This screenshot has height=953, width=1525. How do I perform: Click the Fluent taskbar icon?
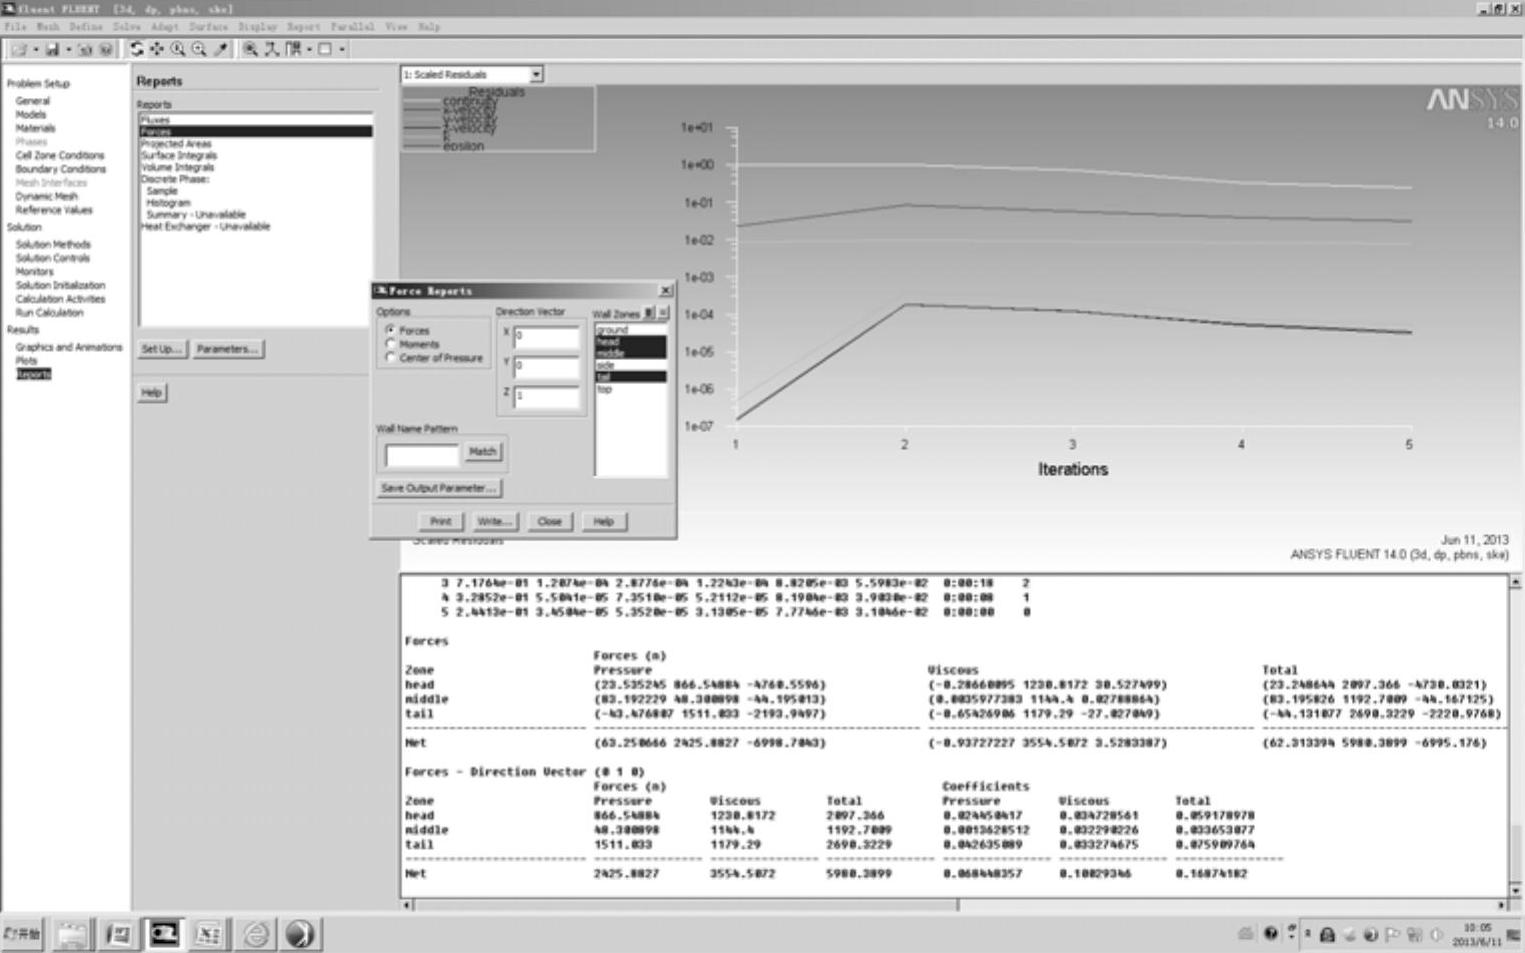pos(164,934)
